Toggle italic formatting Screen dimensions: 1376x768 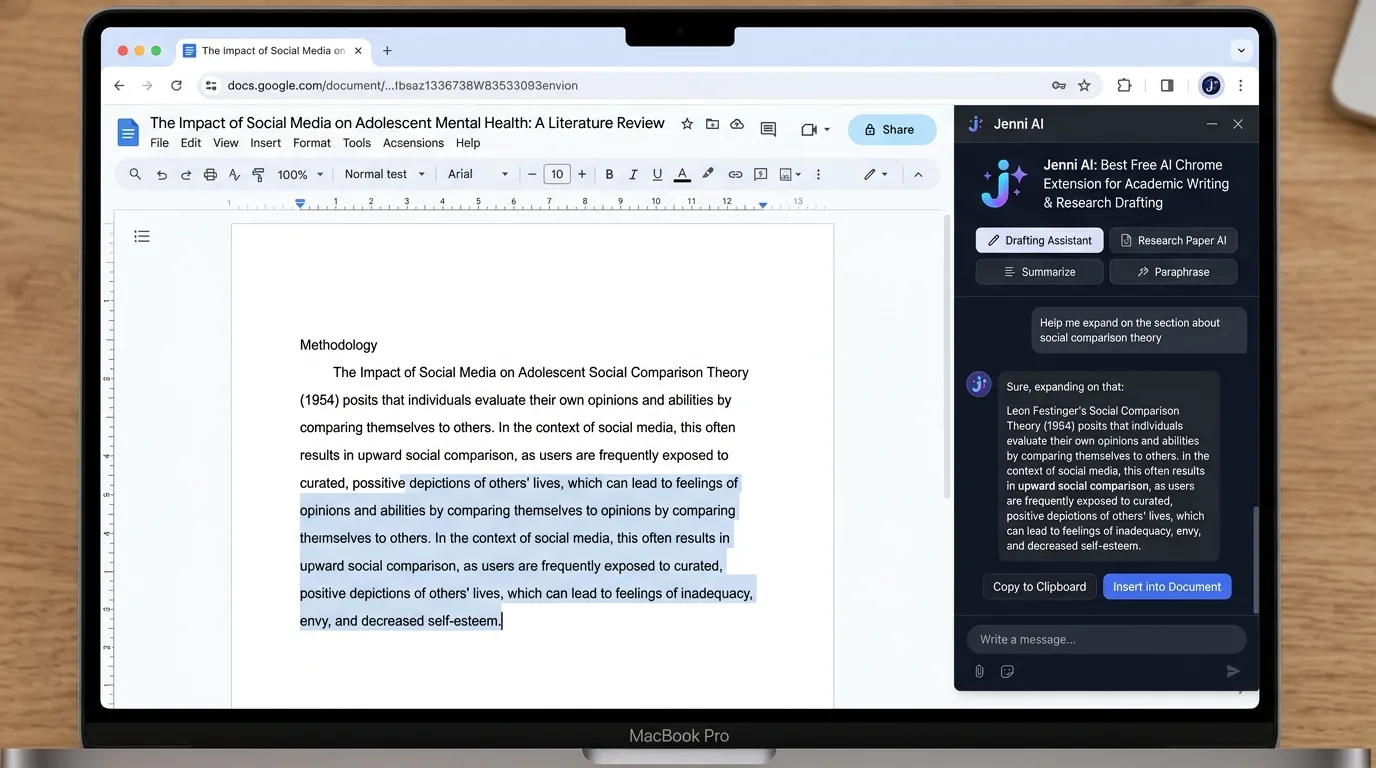[633, 174]
